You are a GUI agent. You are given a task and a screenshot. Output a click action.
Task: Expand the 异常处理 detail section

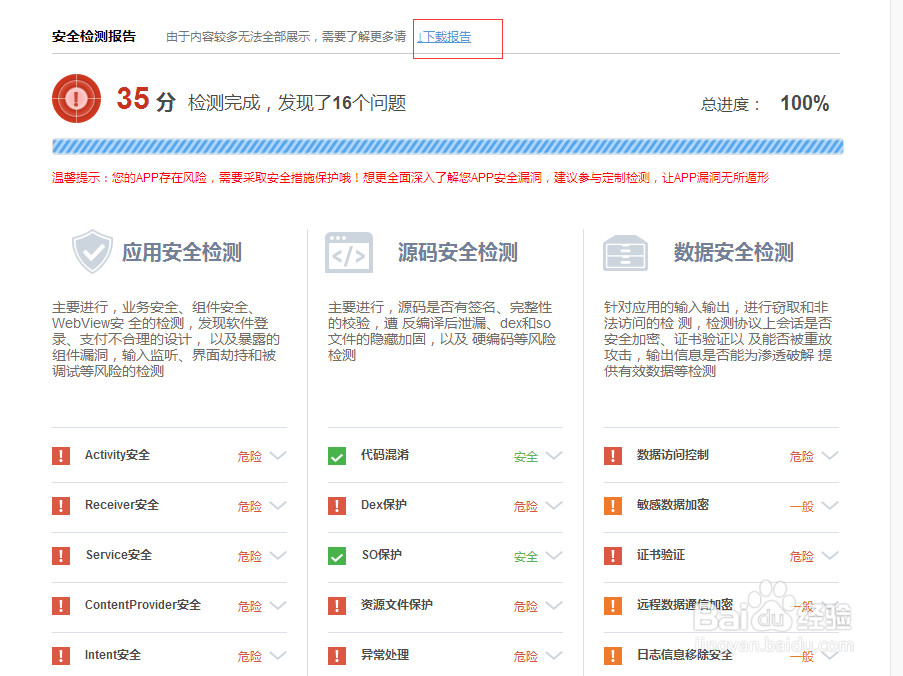pyautogui.click(x=556, y=656)
